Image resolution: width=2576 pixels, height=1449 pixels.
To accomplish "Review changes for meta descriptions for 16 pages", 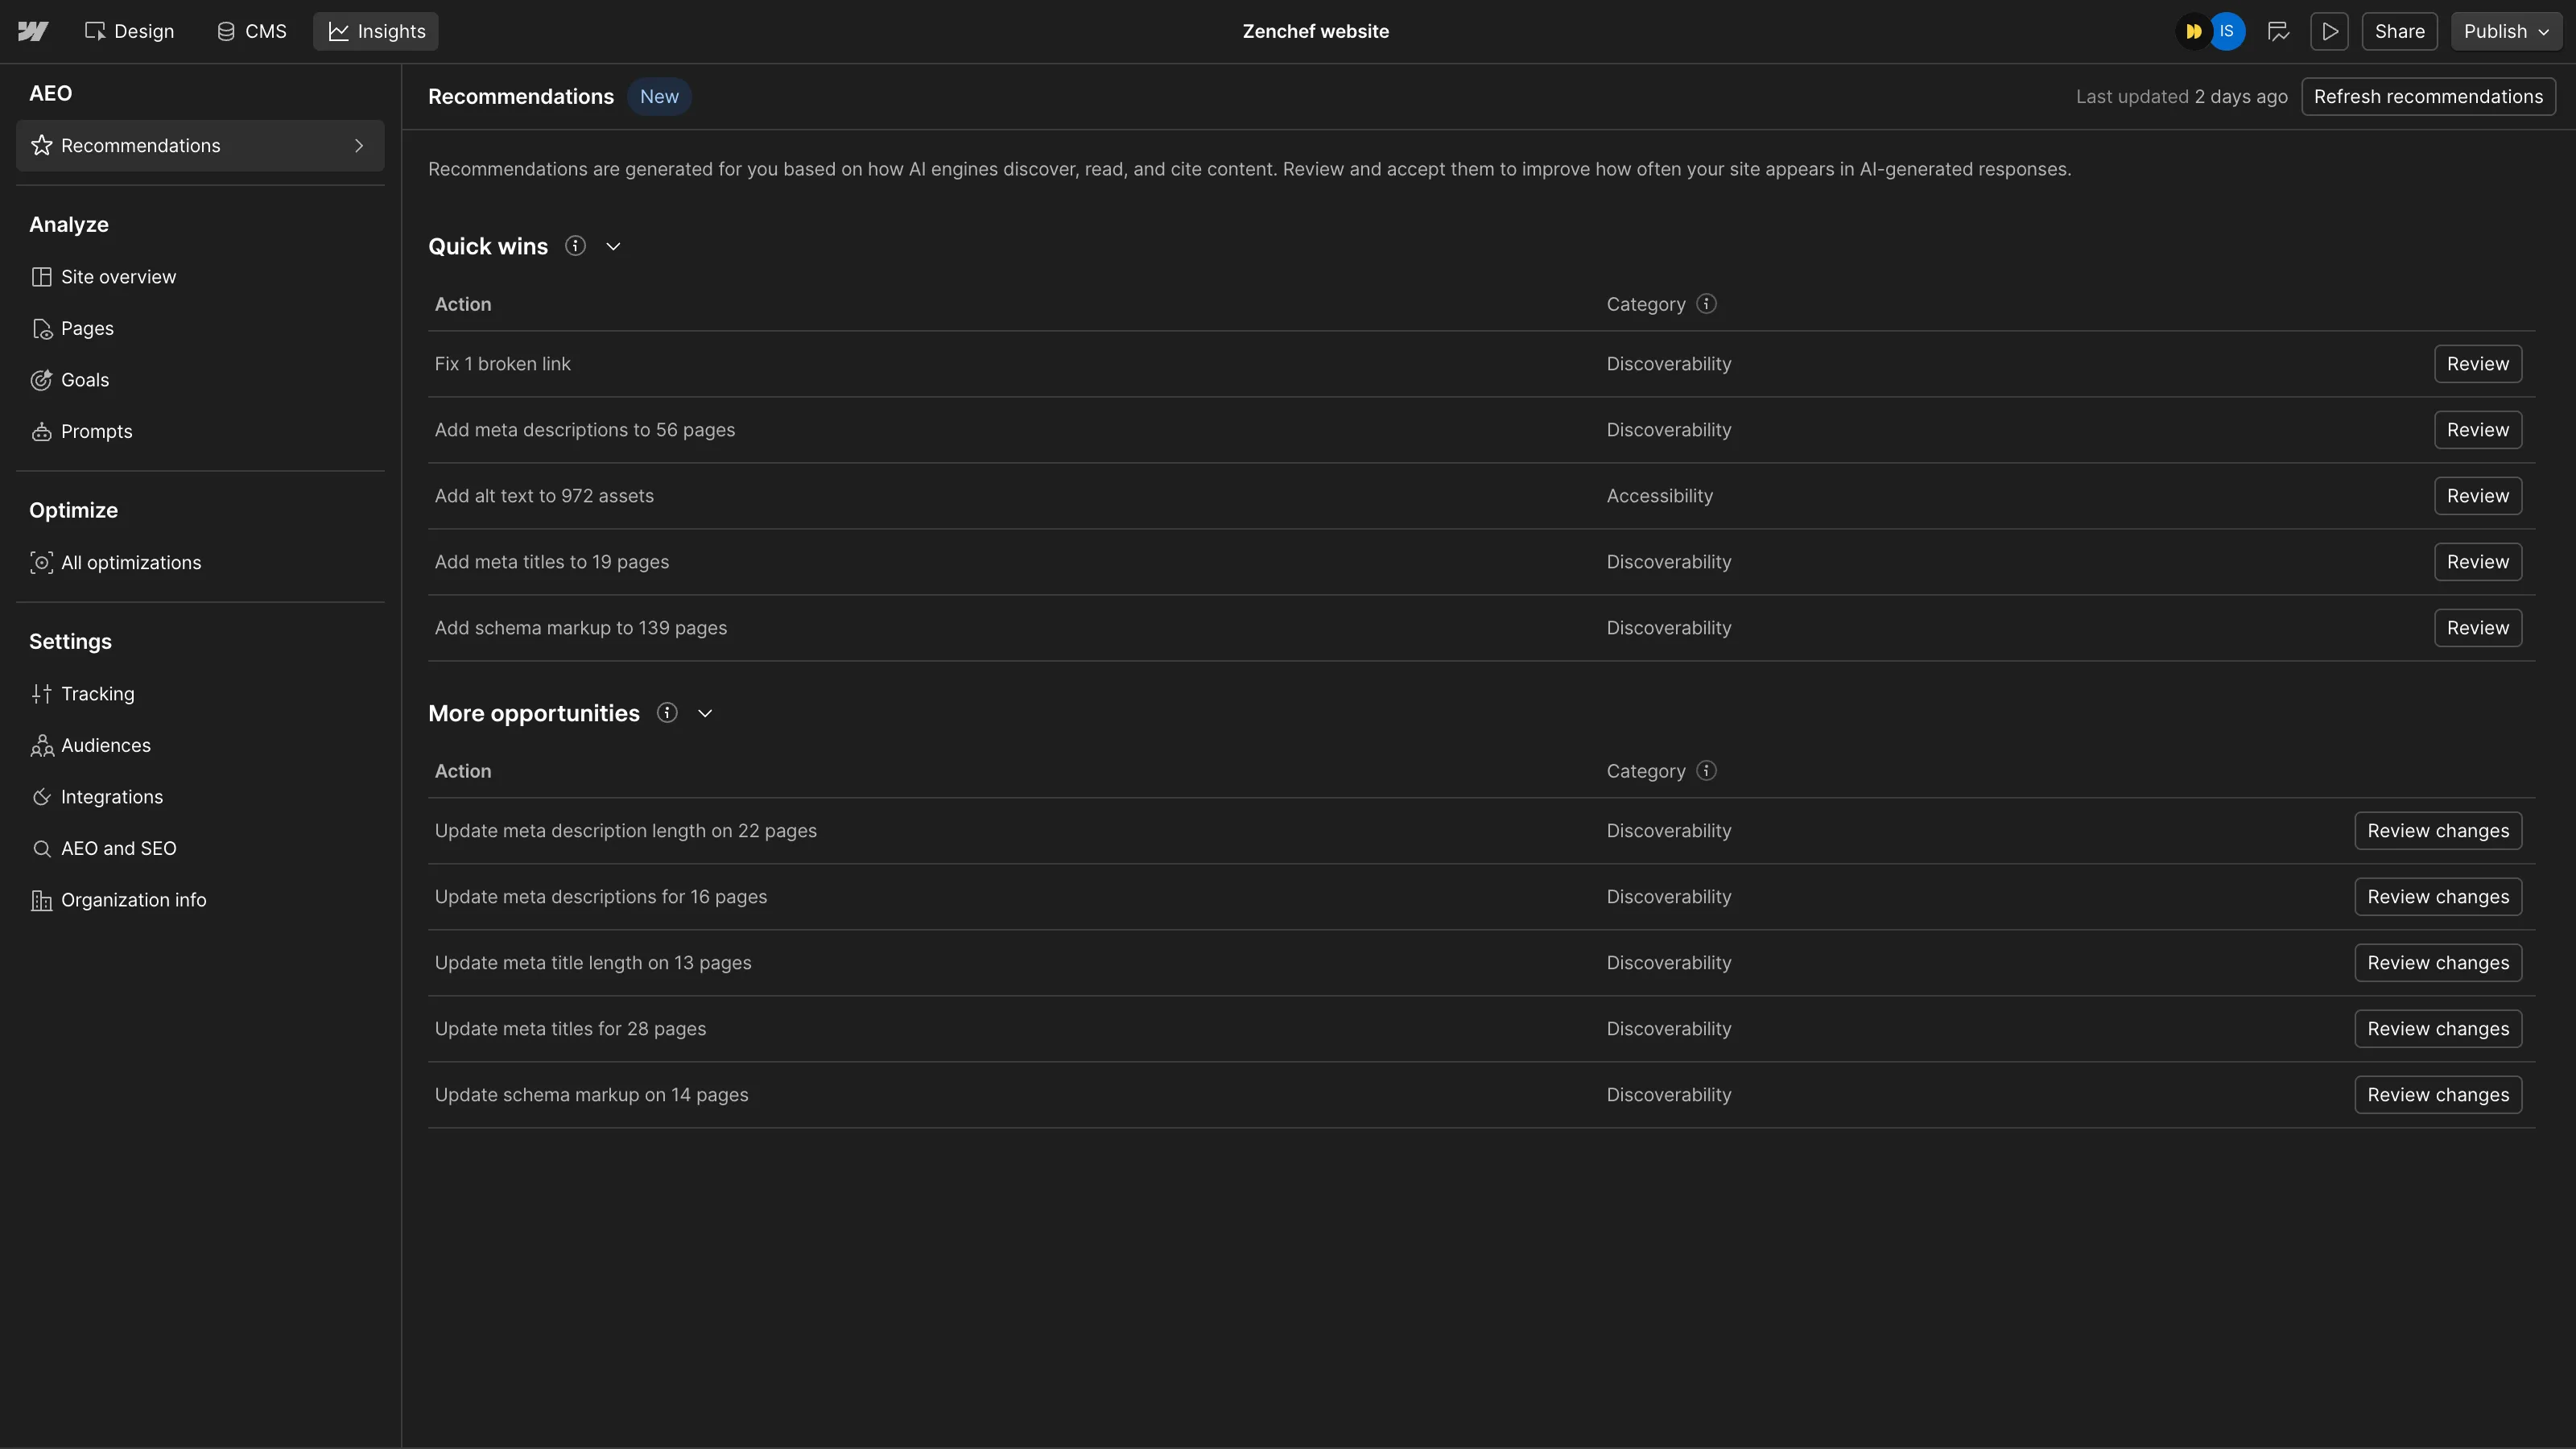I will coord(2438,897).
